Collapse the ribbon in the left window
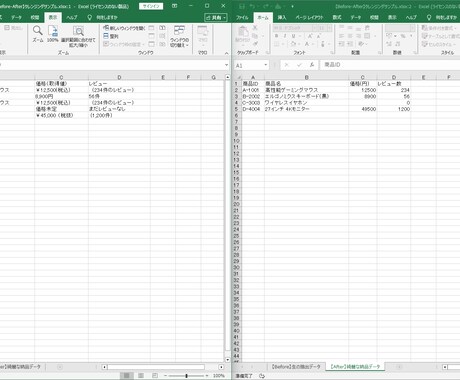The height and width of the screenshot is (380, 460). click(227, 53)
